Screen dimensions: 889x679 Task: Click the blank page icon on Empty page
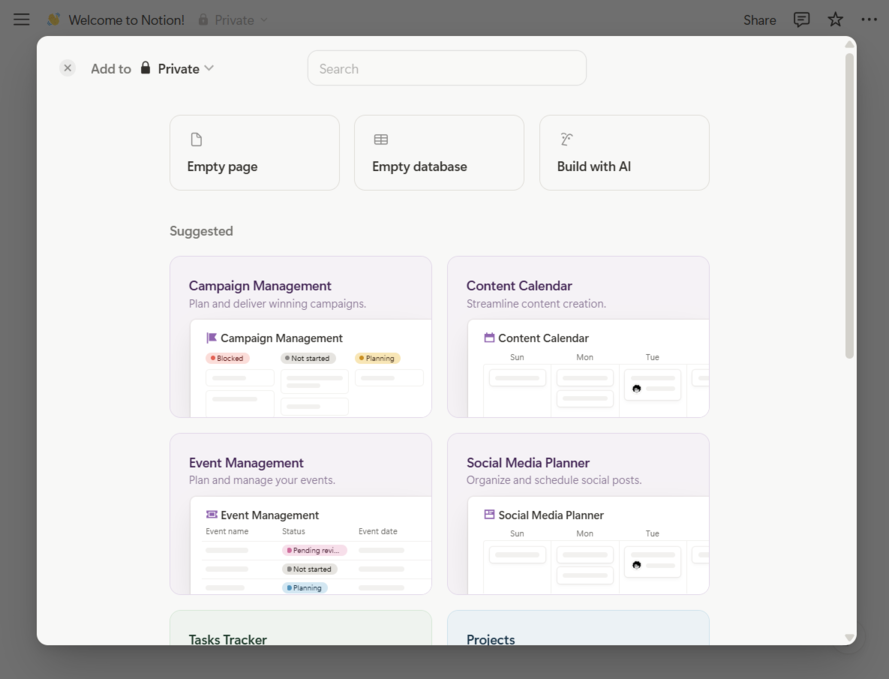pos(196,139)
